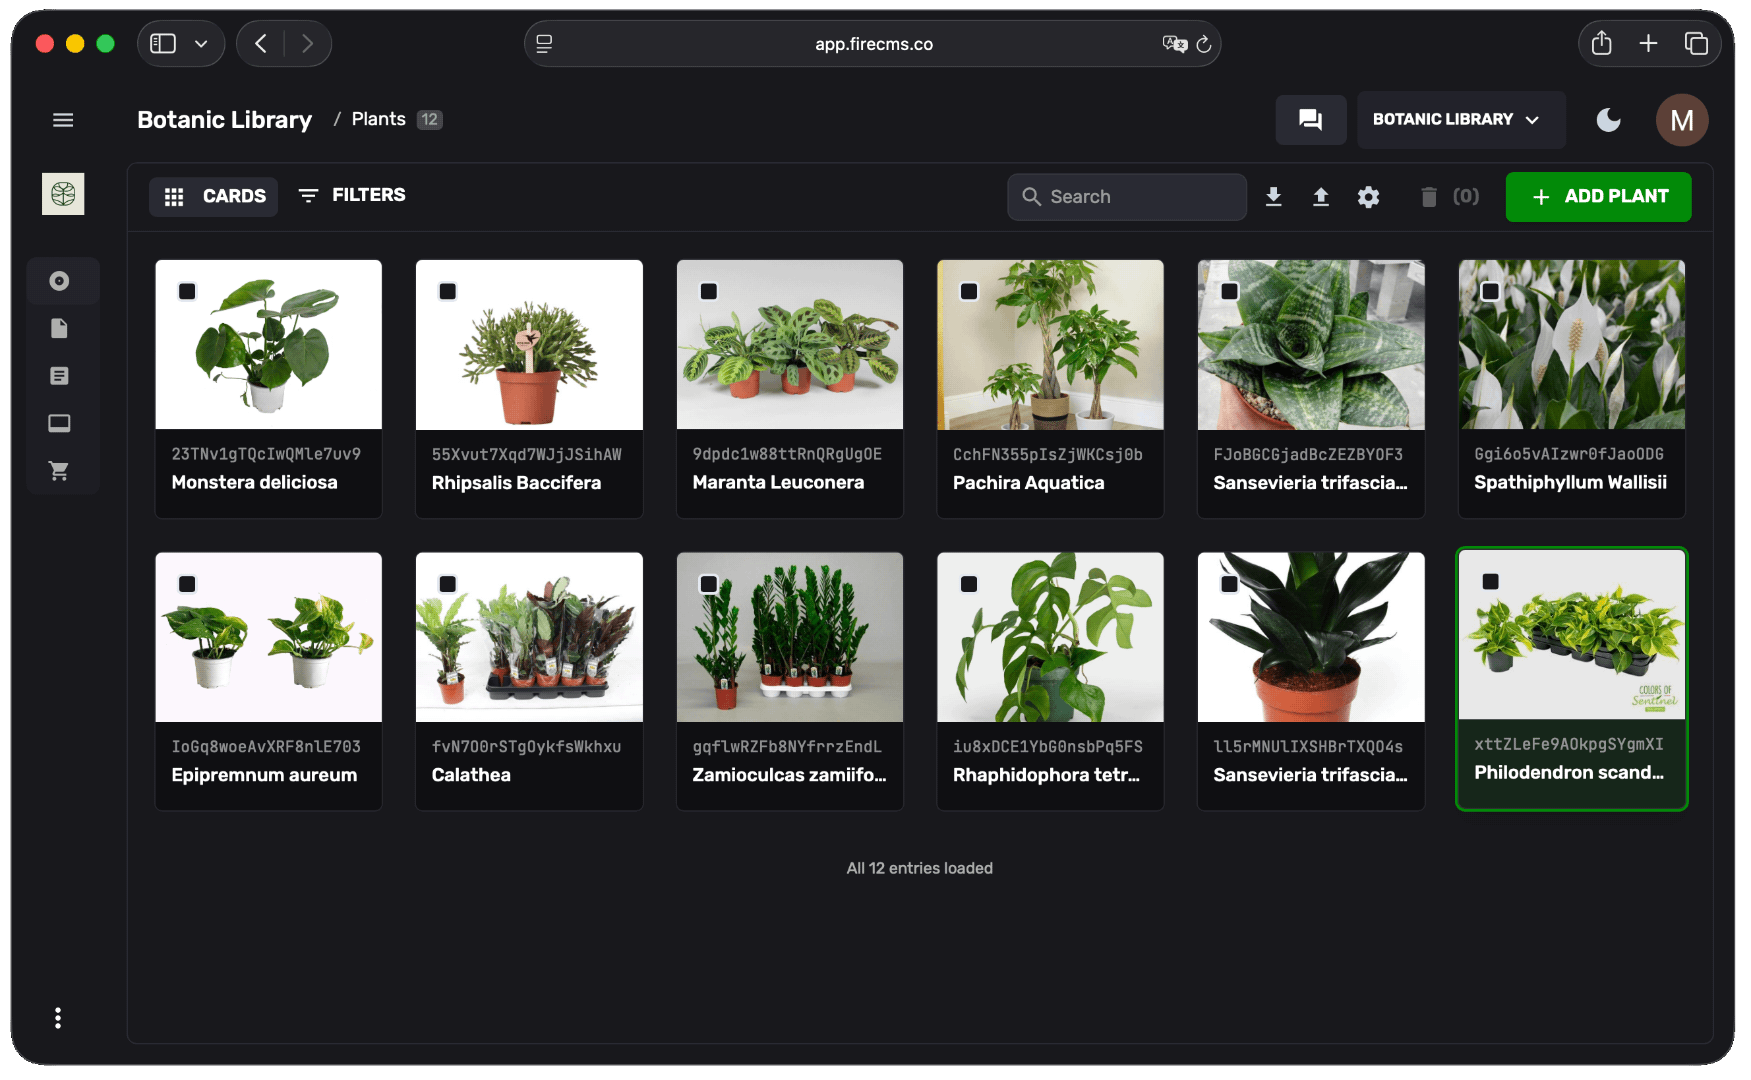Click the trash delete icon
Image resolution: width=1751 pixels, height=1080 pixels.
(x=1428, y=197)
